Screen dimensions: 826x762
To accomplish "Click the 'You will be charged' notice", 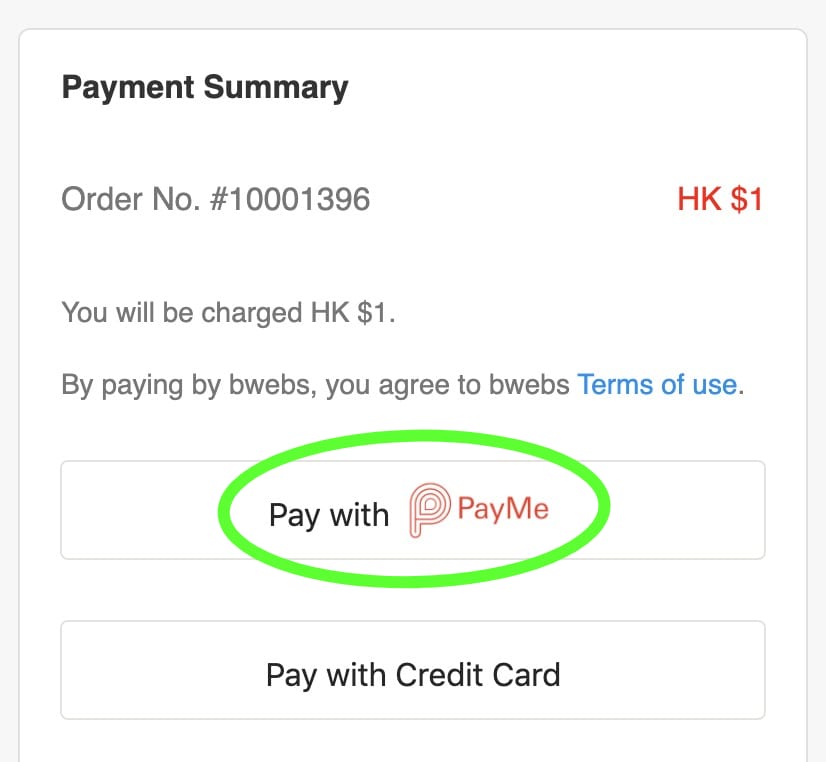I will point(229,312).
